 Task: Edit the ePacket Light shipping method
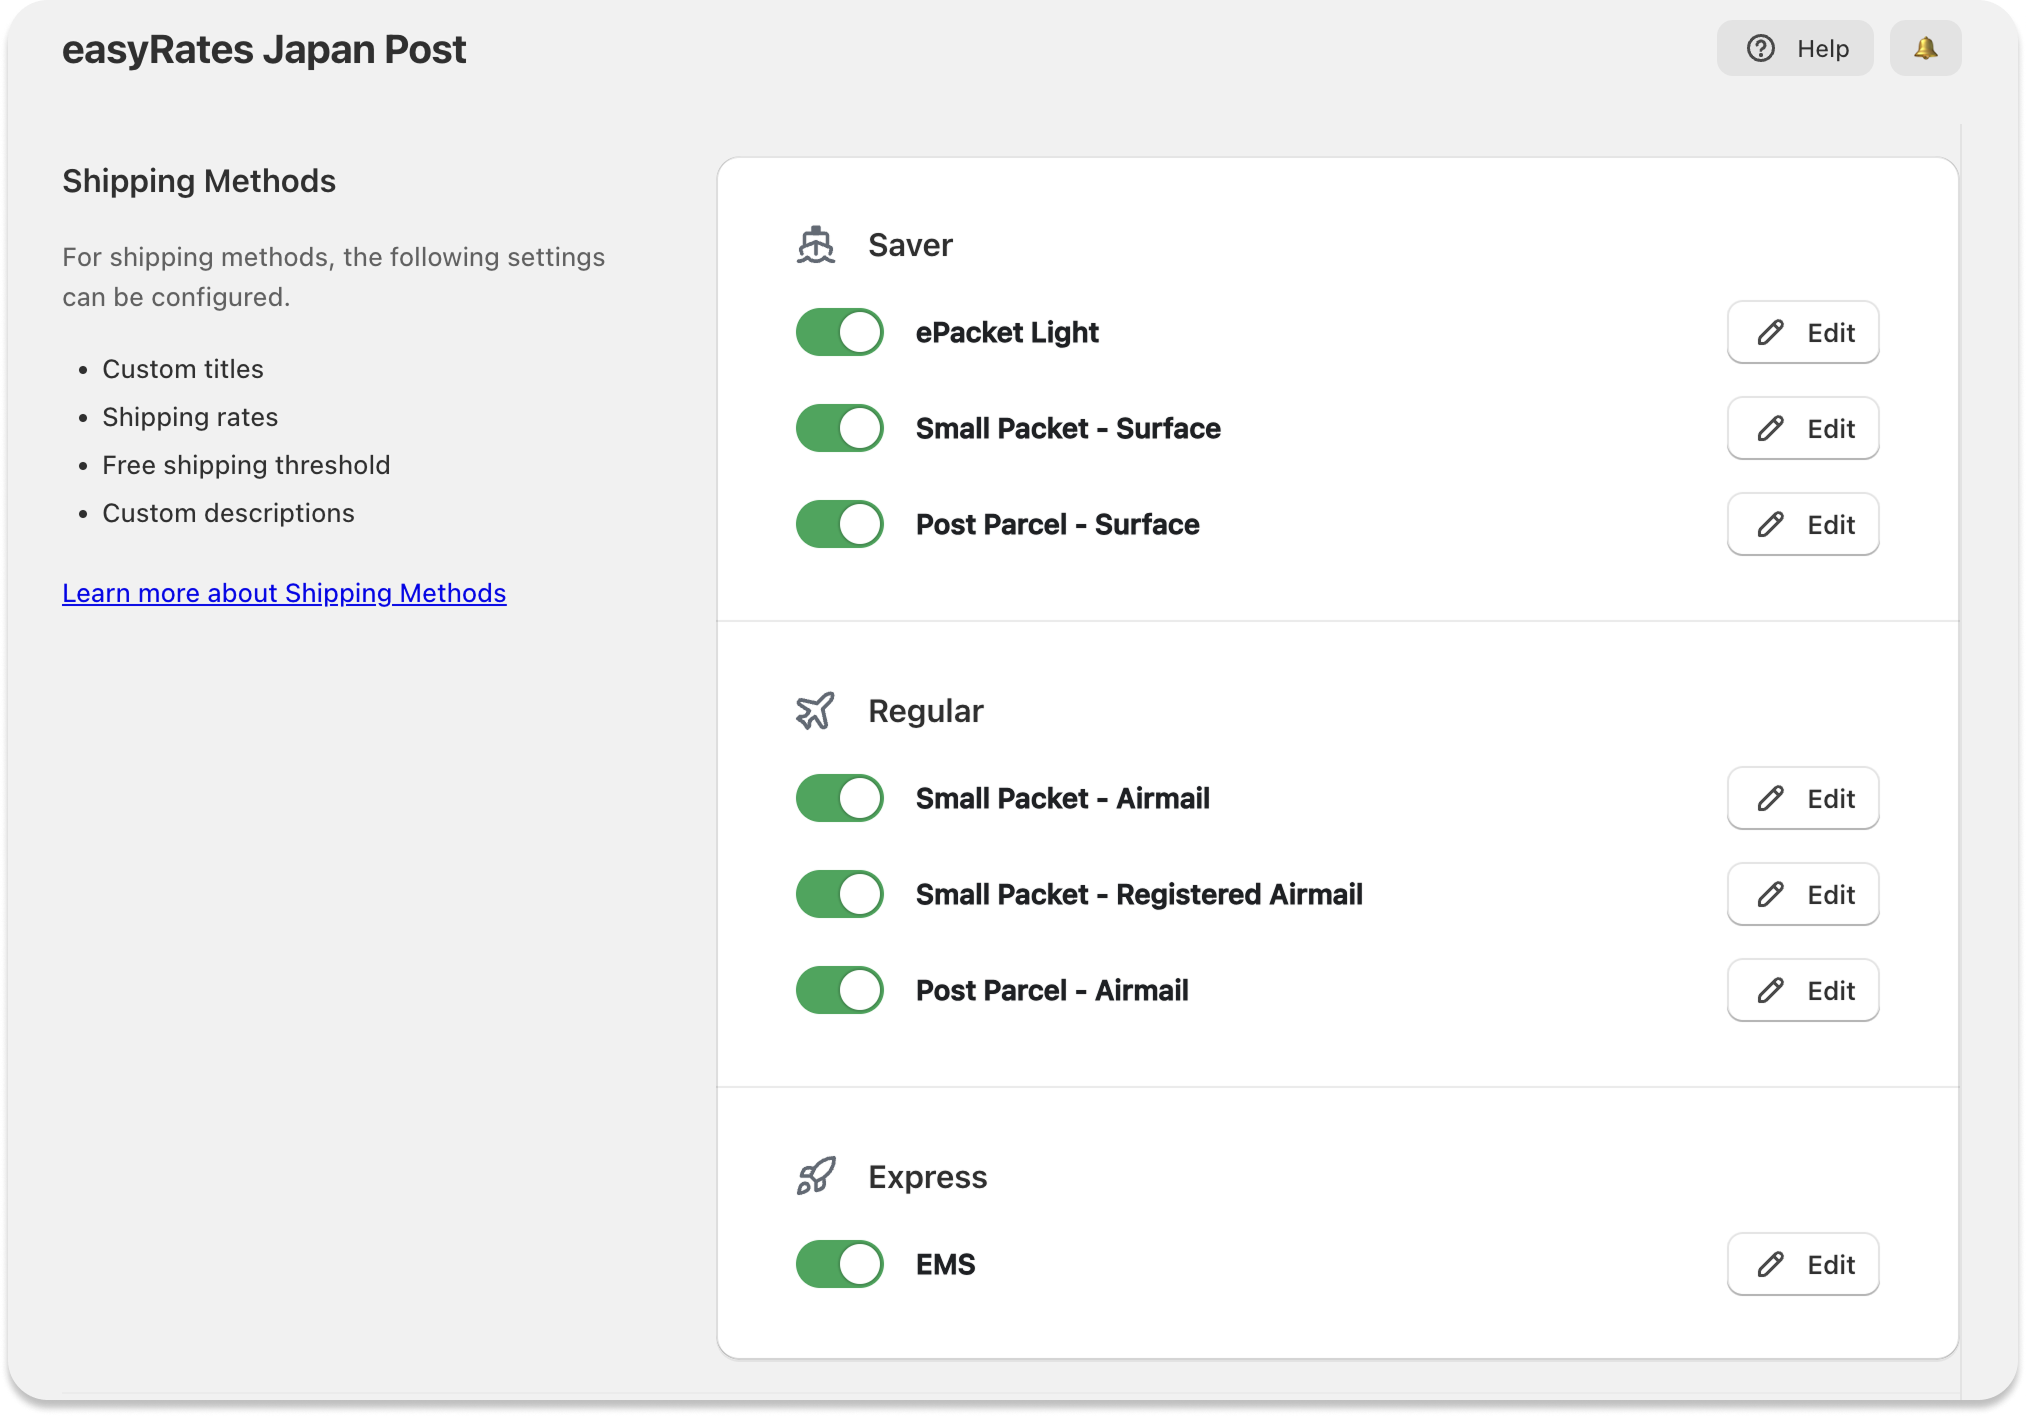pos(1803,332)
